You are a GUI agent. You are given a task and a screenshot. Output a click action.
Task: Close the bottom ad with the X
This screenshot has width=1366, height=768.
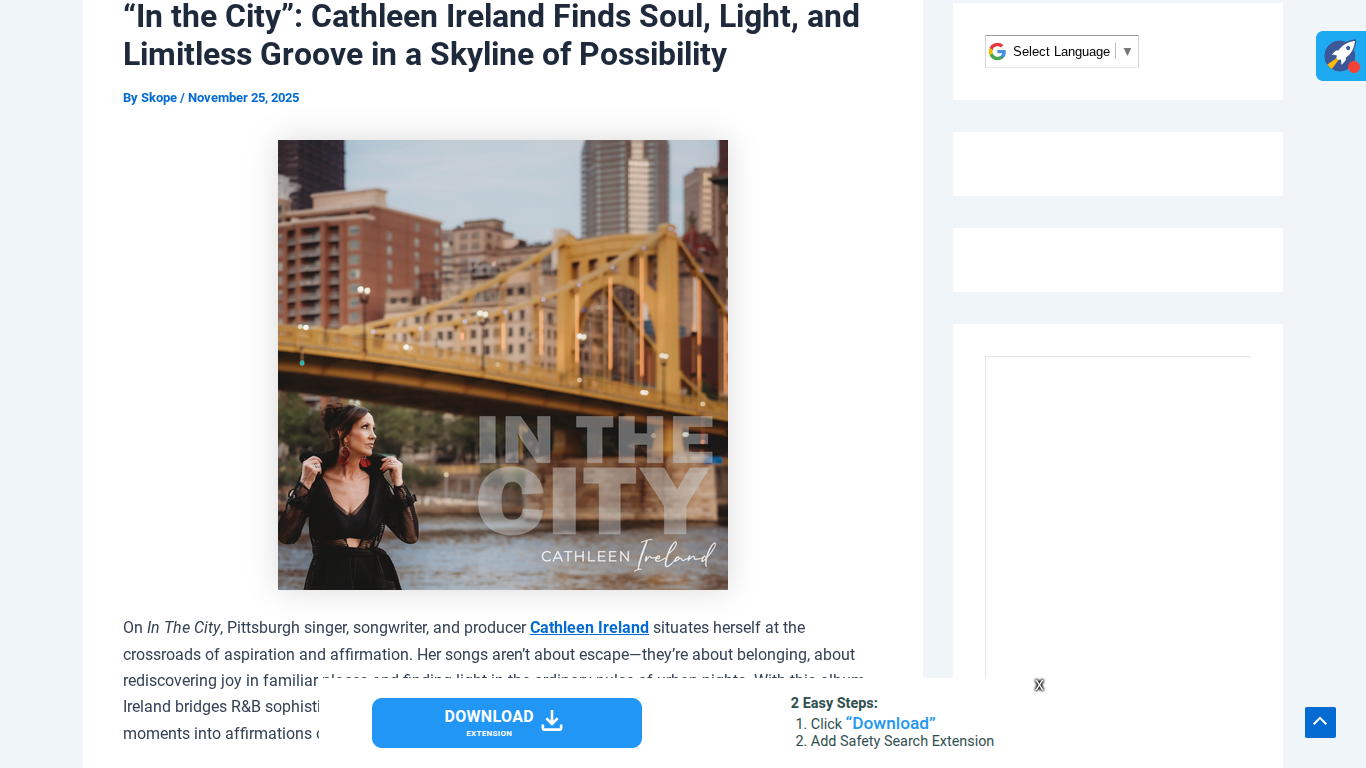pyautogui.click(x=1039, y=685)
